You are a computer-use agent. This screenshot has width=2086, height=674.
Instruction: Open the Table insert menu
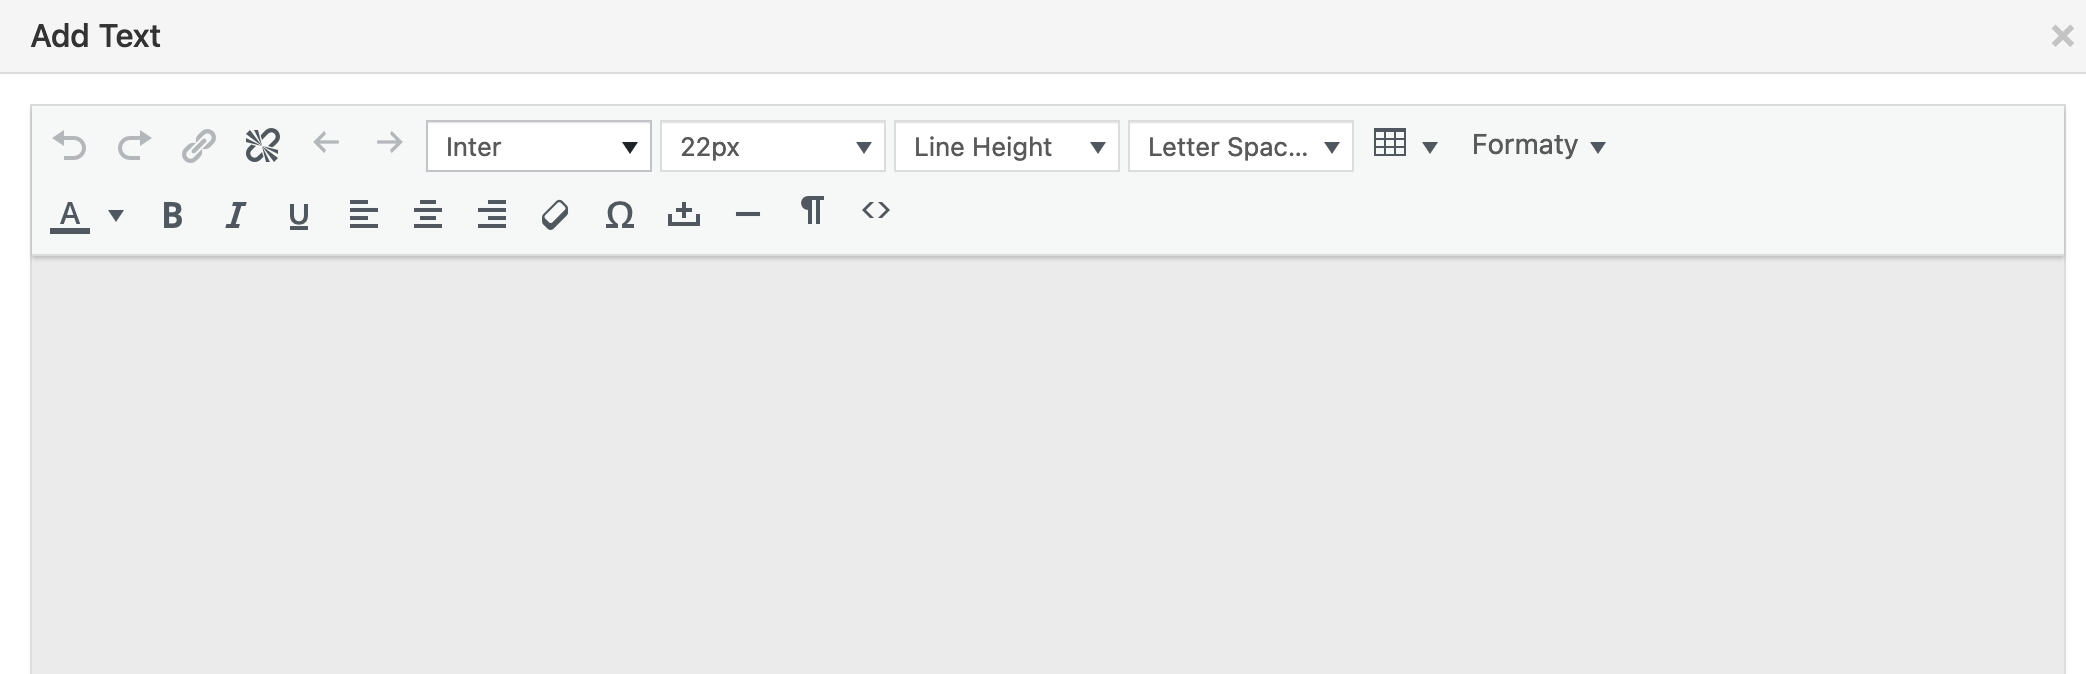pyautogui.click(x=1404, y=146)
